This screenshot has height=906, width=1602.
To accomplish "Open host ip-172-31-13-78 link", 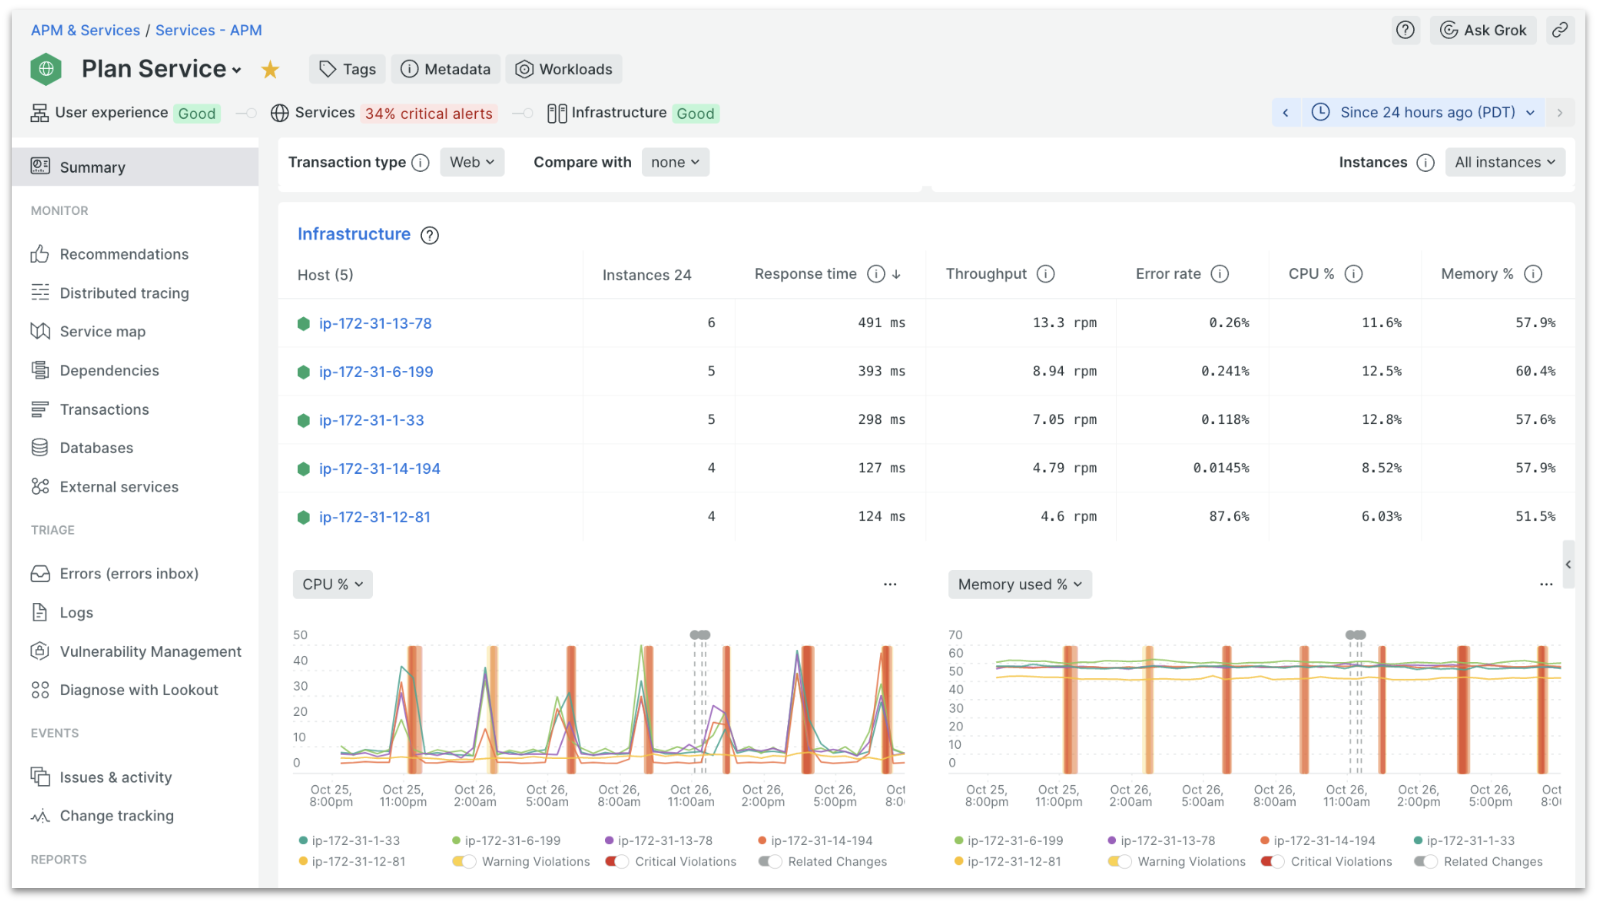I will point(375,323).
